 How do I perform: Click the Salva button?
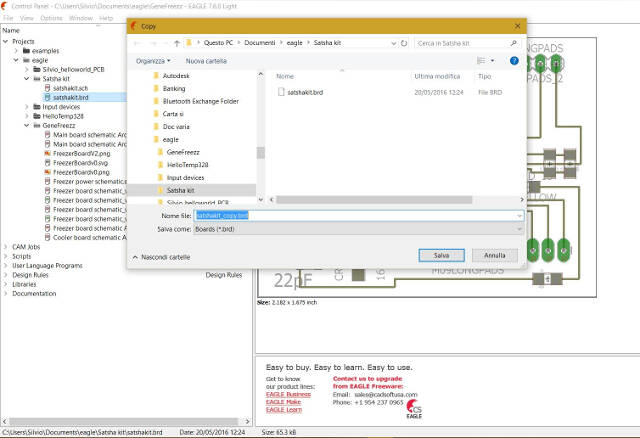442,256
